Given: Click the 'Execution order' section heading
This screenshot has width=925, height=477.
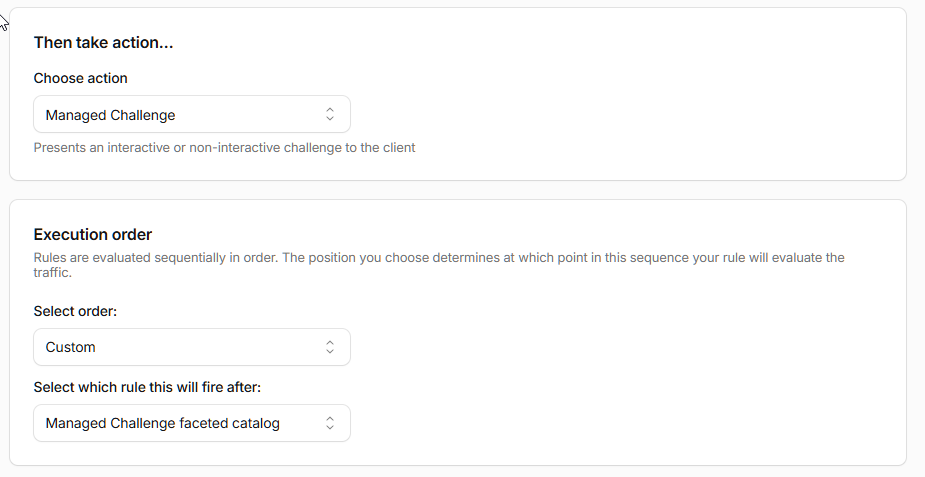Looking at the screenshot, I should click(93, 235).
